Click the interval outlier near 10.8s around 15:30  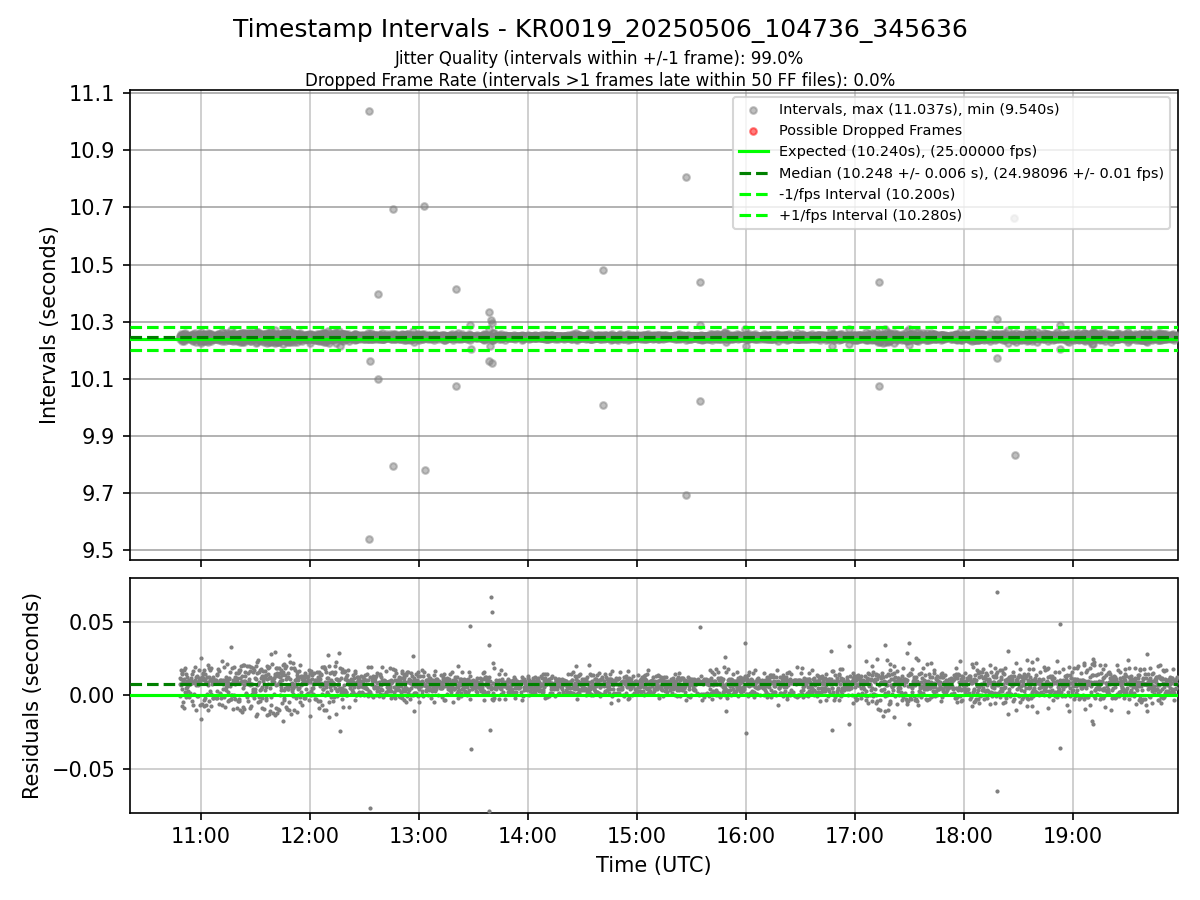click(x=686, y=177)
